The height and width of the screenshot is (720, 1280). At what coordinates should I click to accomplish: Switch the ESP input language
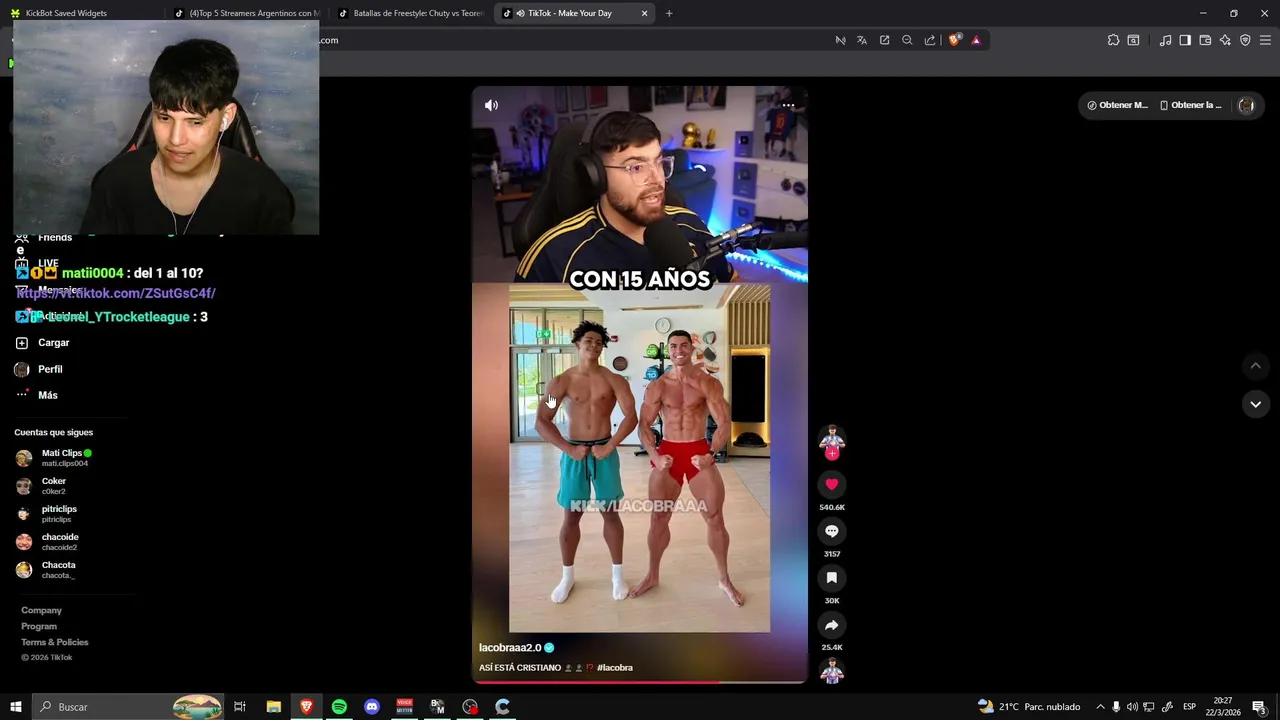click(x=1189, y=707)
